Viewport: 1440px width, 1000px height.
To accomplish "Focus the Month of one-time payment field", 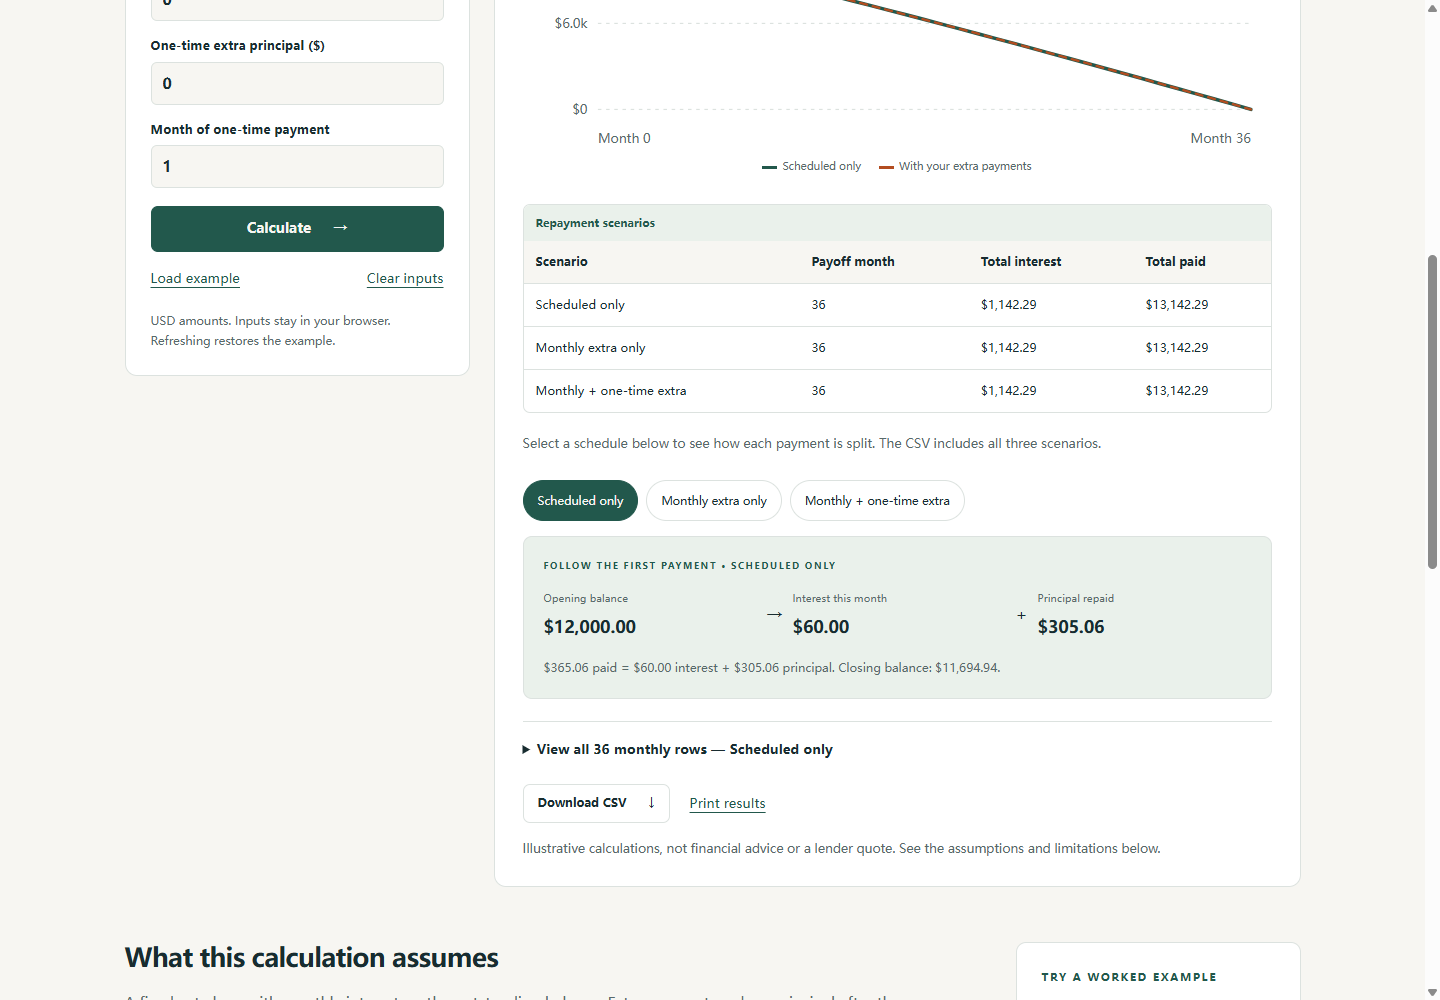I will coord(297,166).
